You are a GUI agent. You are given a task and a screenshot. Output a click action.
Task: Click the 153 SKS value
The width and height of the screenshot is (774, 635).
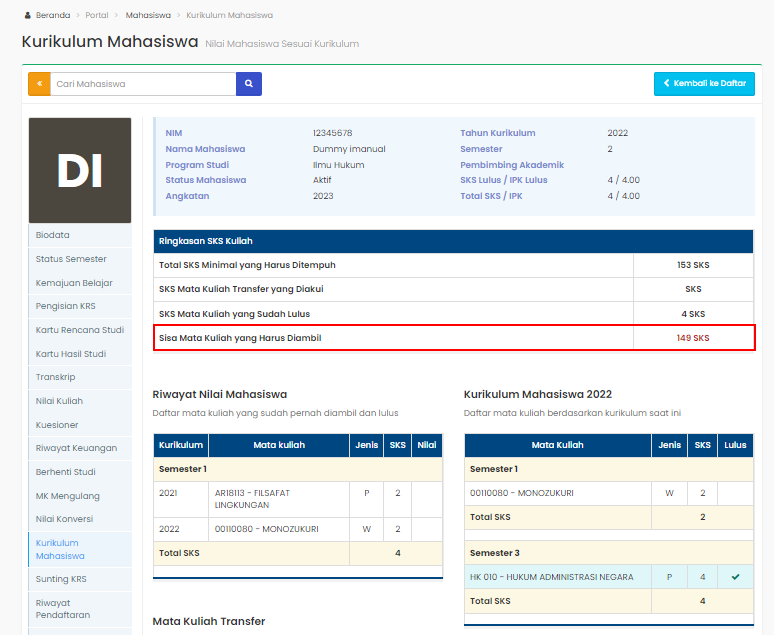tap(693, 265)
